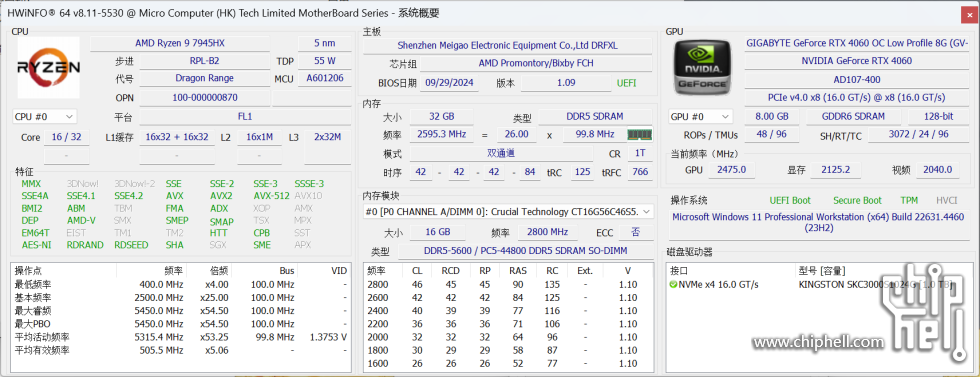Screen dimensions: 980x377
Task: Click the Dragon Range codename field
Action: tap(204, 79)
